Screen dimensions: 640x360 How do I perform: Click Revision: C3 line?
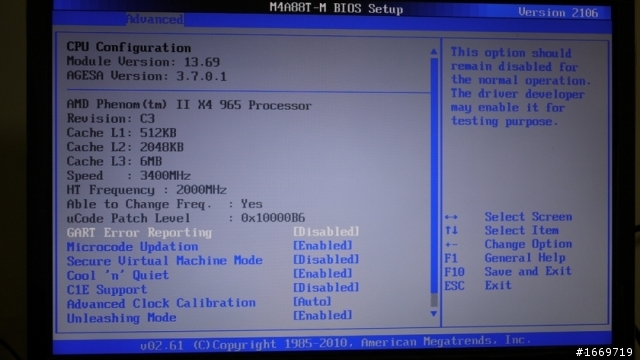(x=111, y=119)
